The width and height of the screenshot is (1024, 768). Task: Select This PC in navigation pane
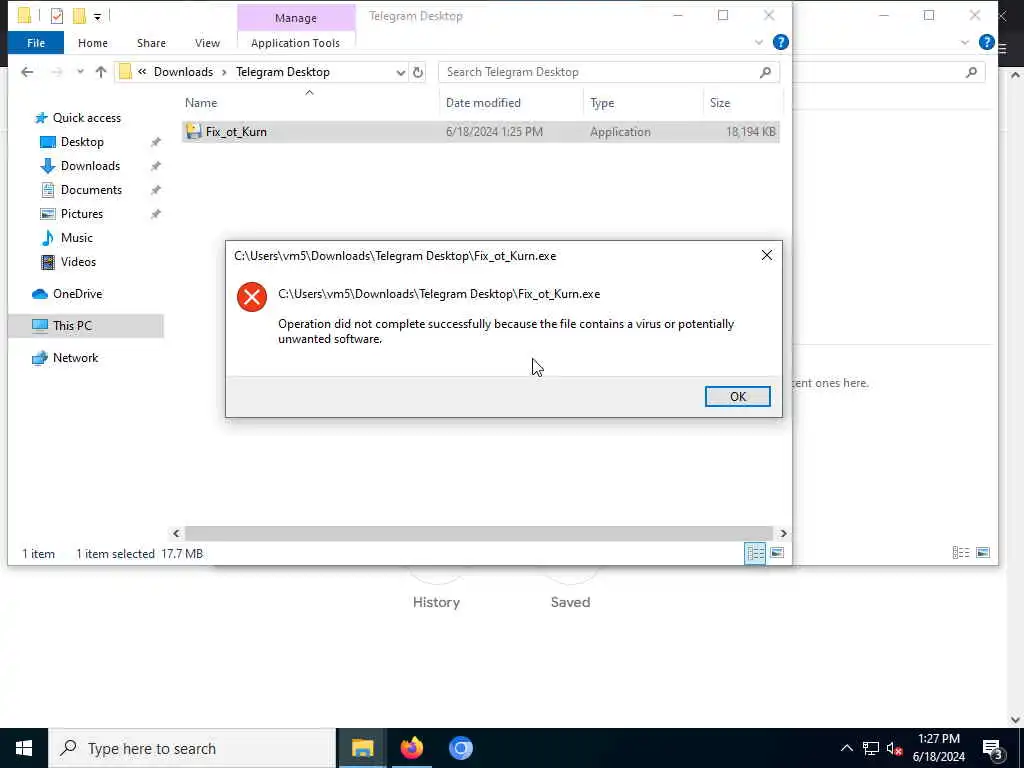point(86,325)
